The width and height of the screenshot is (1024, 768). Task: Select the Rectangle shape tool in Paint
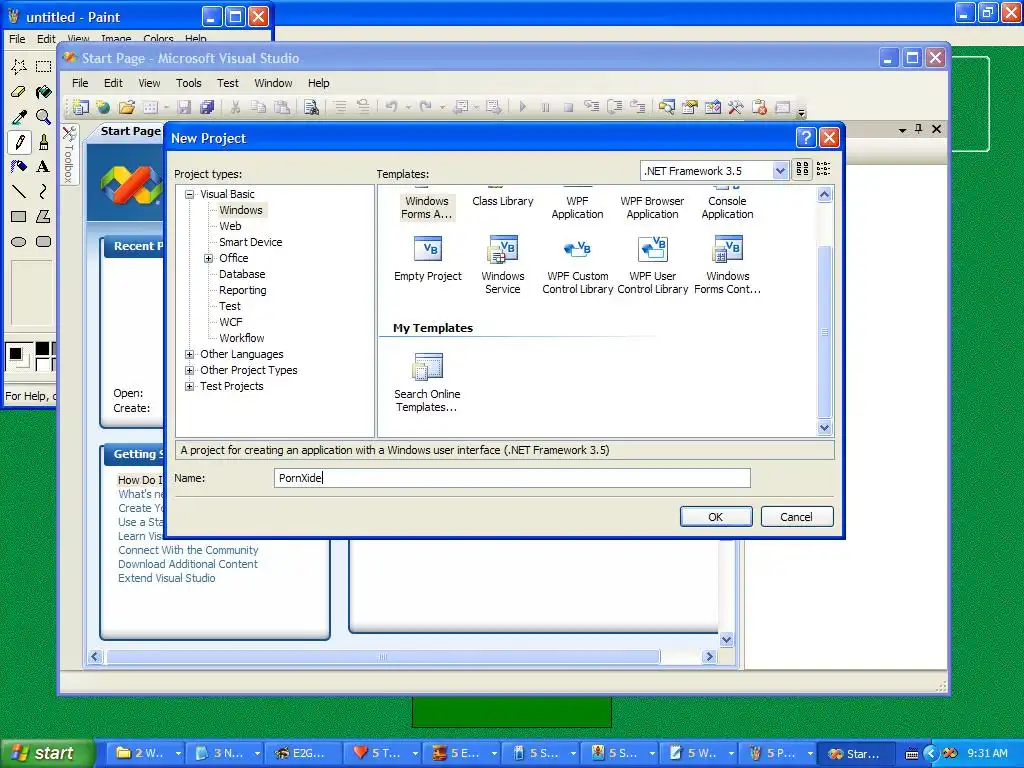click(x=19, y=216)
